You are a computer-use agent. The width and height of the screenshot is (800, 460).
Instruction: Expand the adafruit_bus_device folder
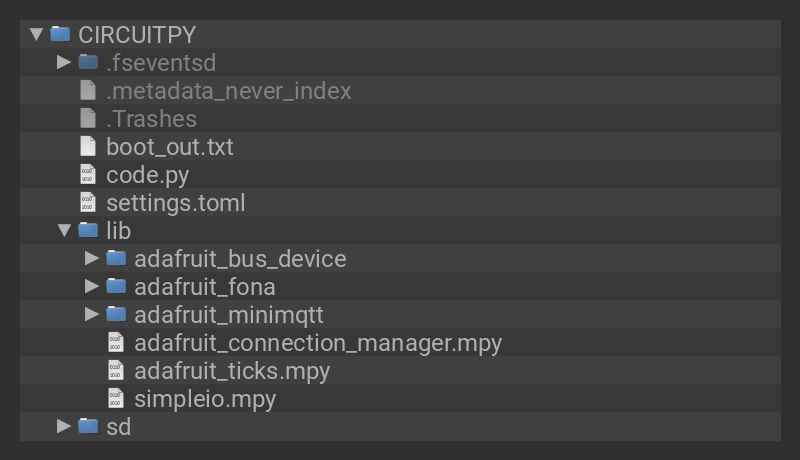(x=93, y=259)
